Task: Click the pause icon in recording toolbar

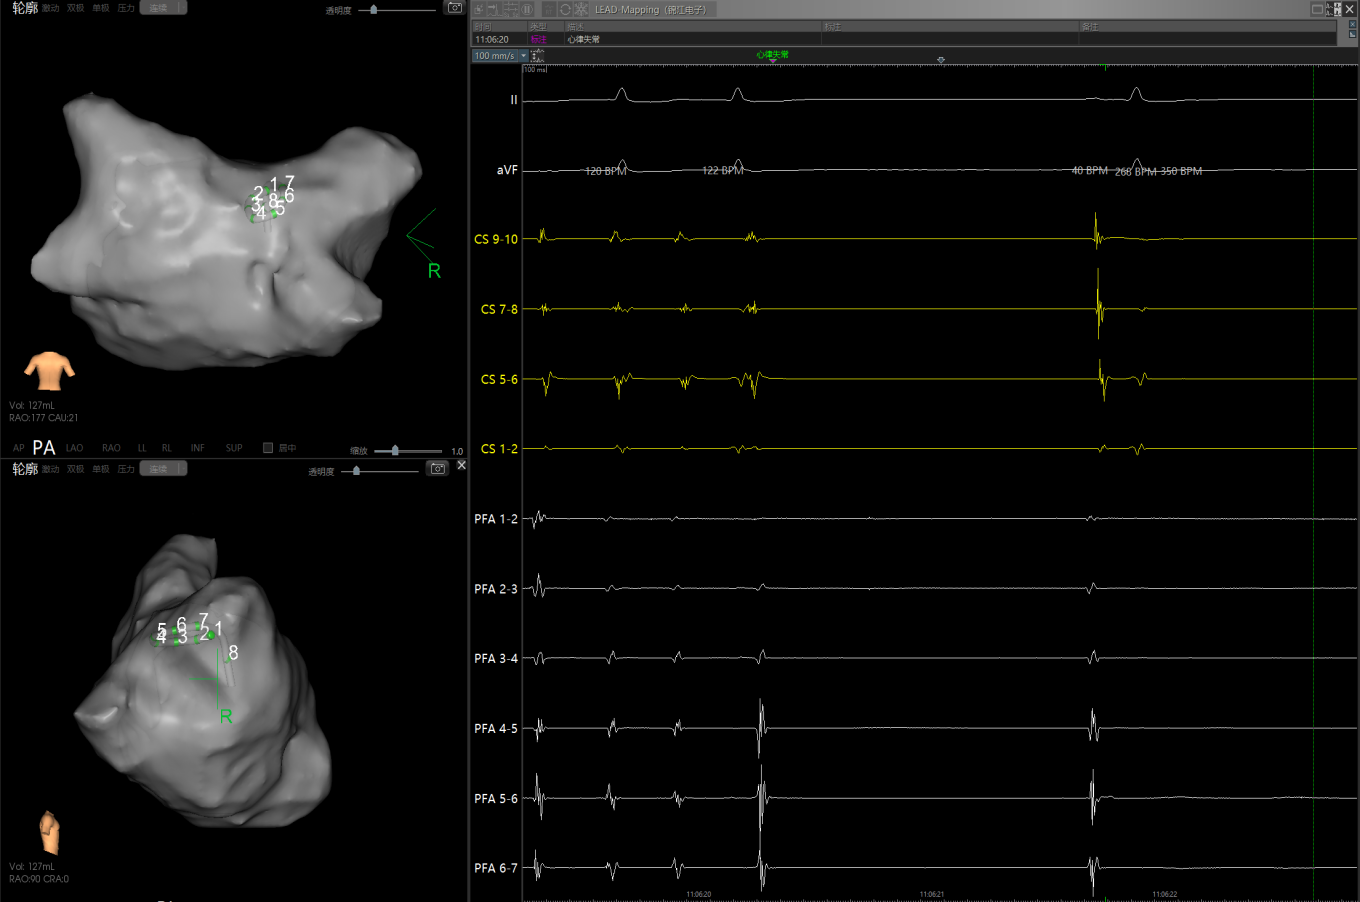Action: 527,9
